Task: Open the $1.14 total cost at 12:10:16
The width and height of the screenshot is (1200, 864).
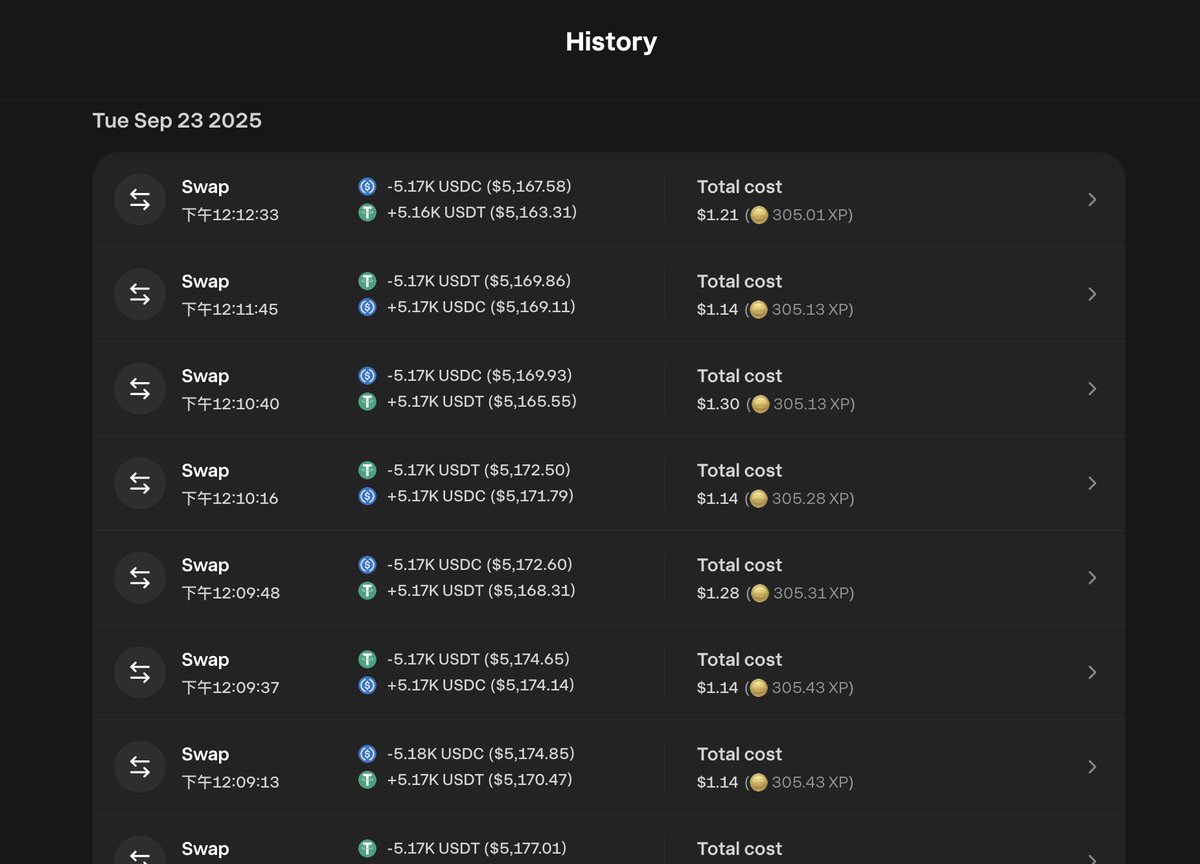Action: tap(717, 498)
